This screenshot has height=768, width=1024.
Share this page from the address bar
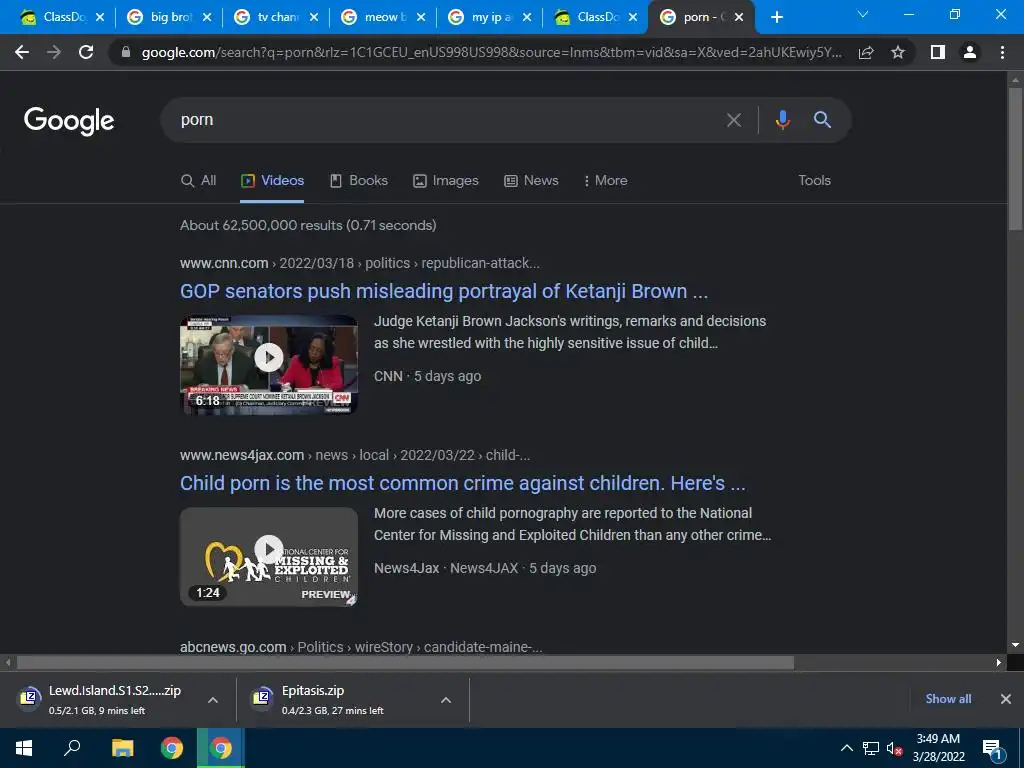click(x=866, y=52)
